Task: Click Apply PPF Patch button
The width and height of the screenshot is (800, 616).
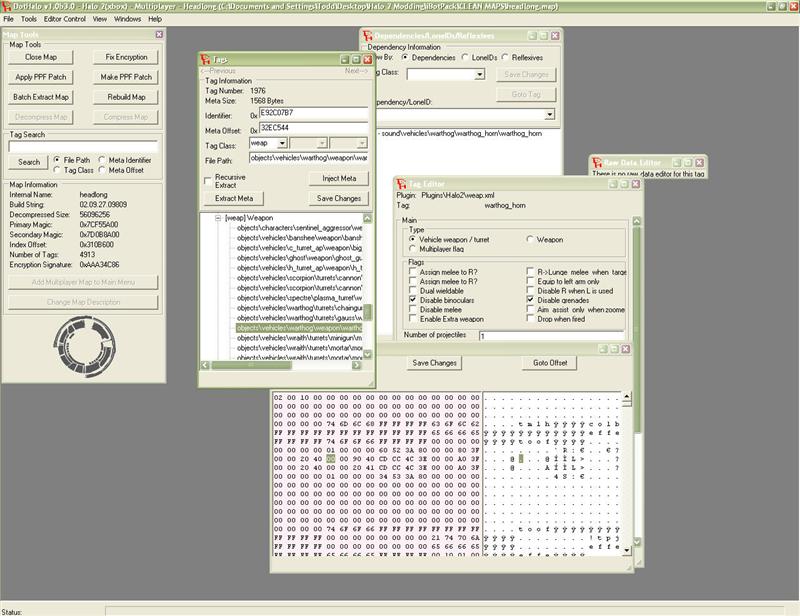Action: click(x=41, y=77)
